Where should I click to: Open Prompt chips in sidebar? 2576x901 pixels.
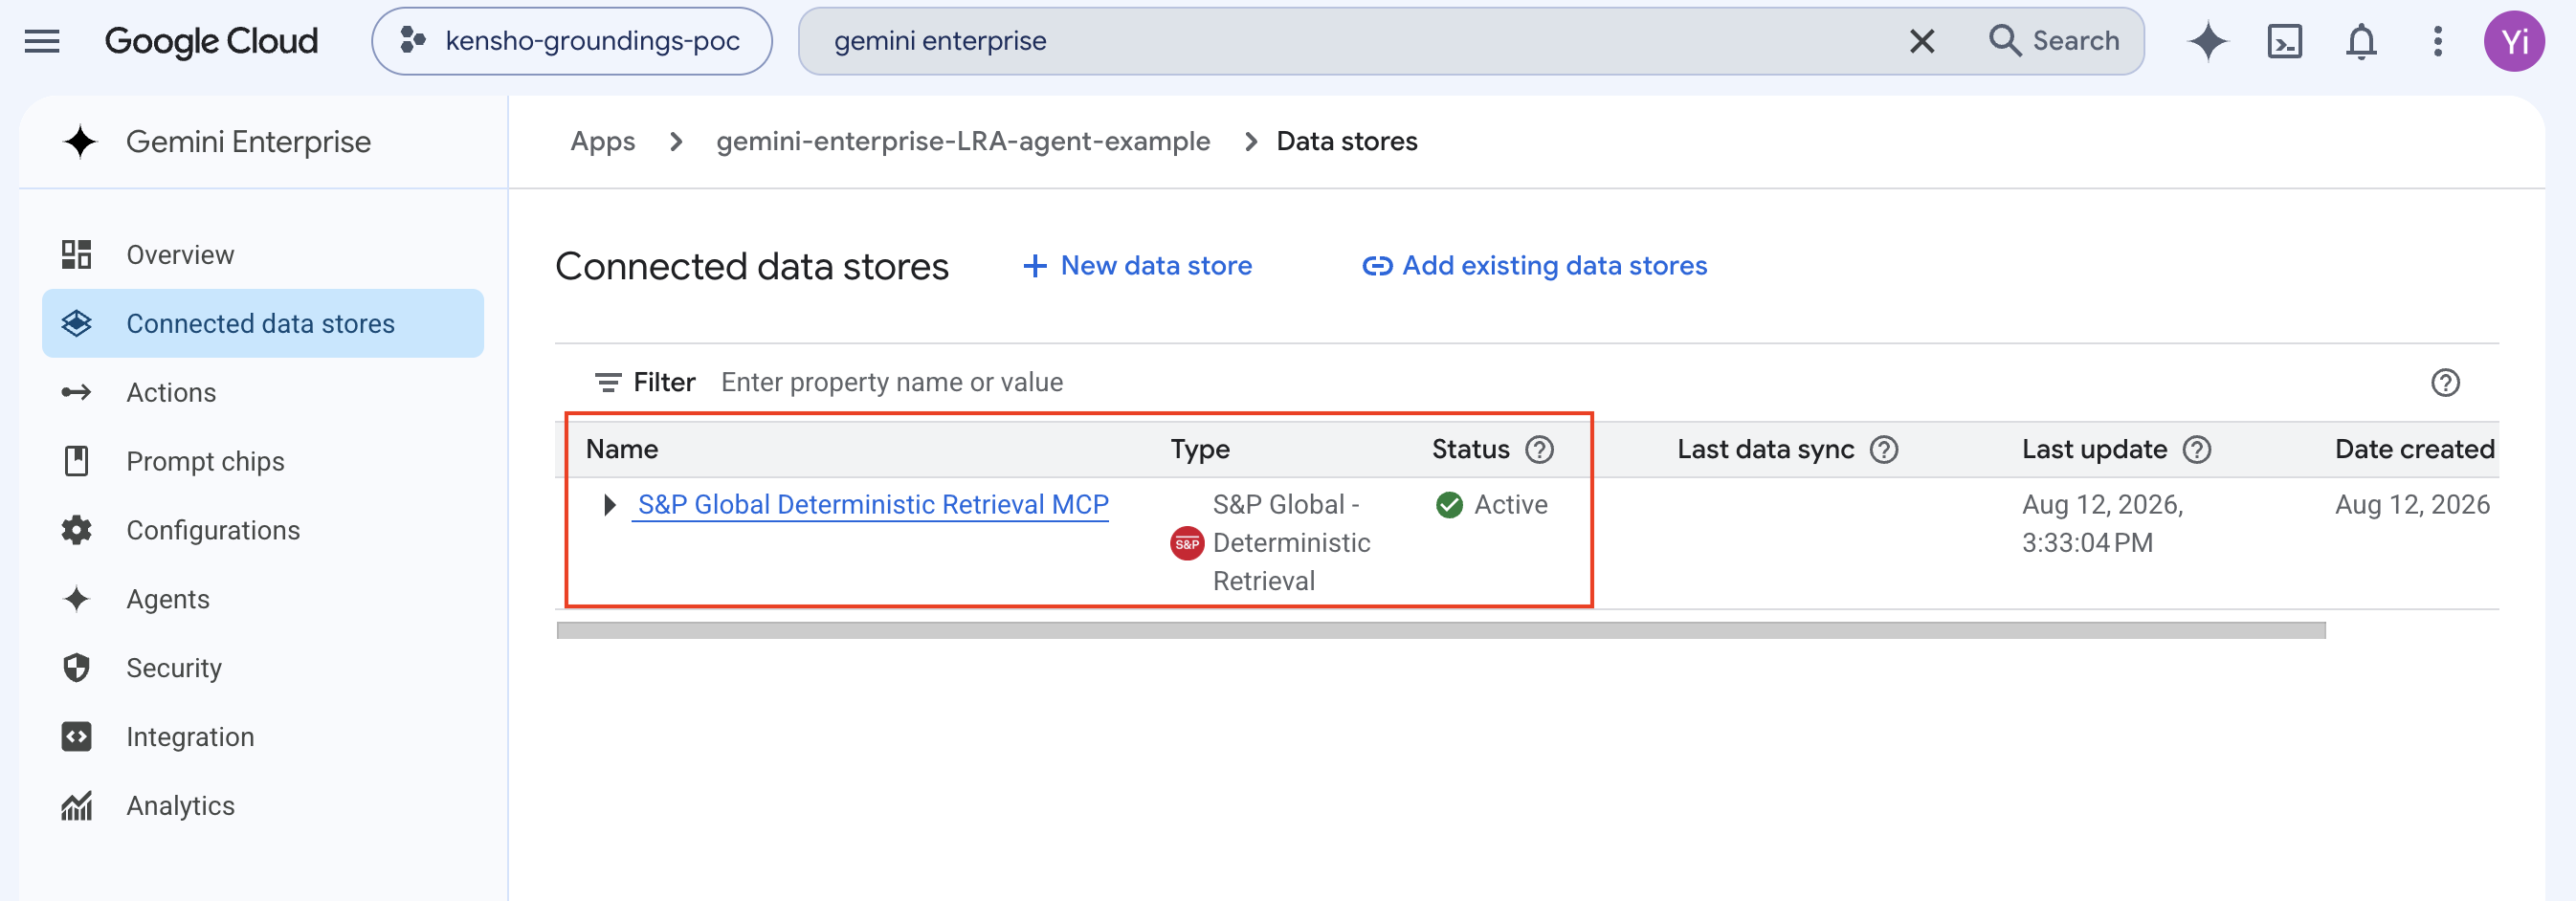[263, 461]
